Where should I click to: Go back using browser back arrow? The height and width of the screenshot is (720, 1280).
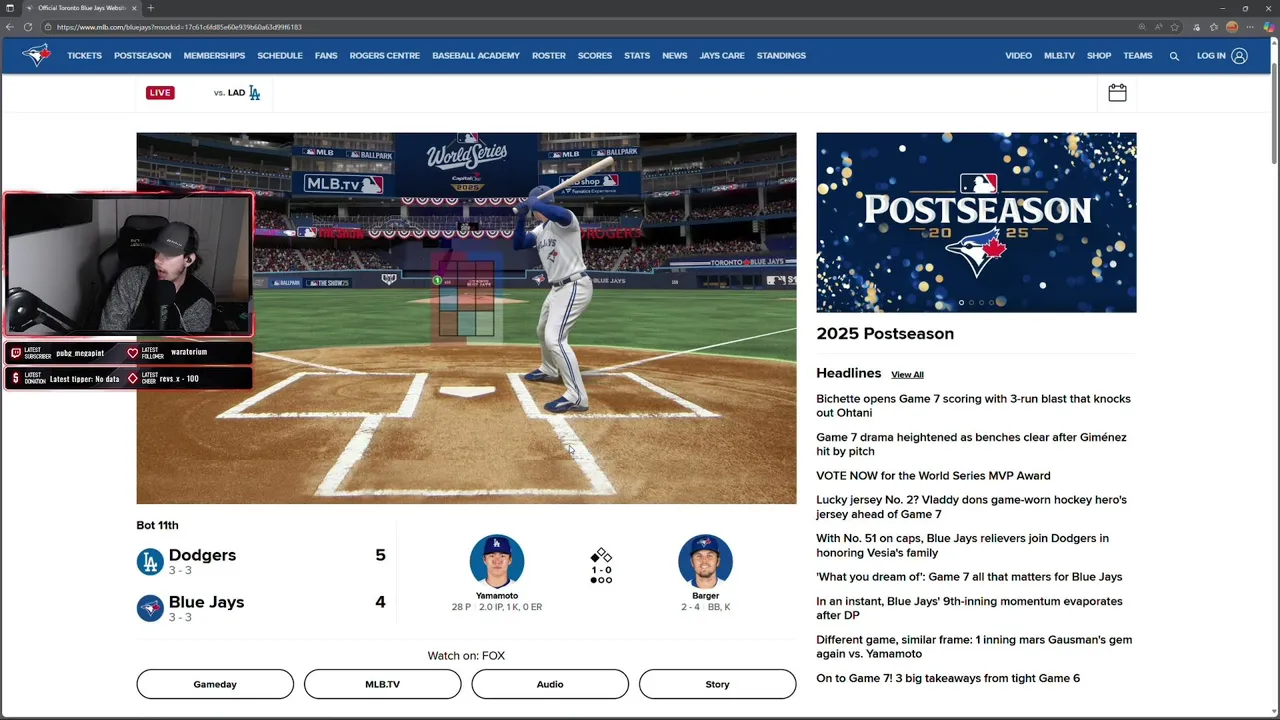[10, 27]
